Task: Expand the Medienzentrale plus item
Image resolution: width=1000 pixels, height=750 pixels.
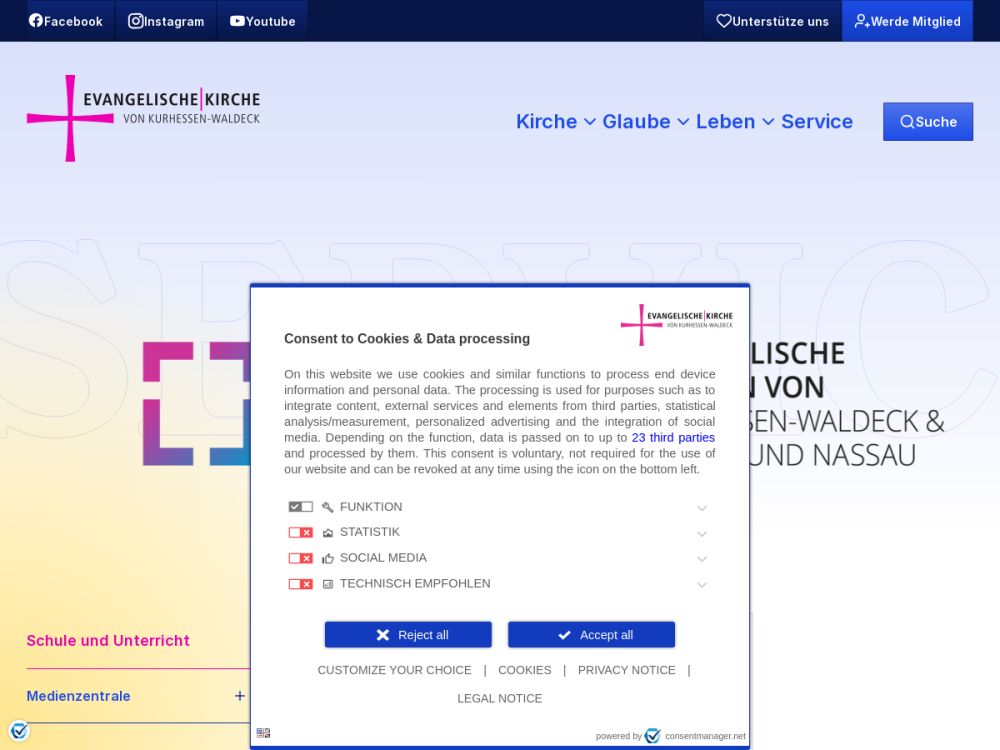Action: (x=240, y=696)
